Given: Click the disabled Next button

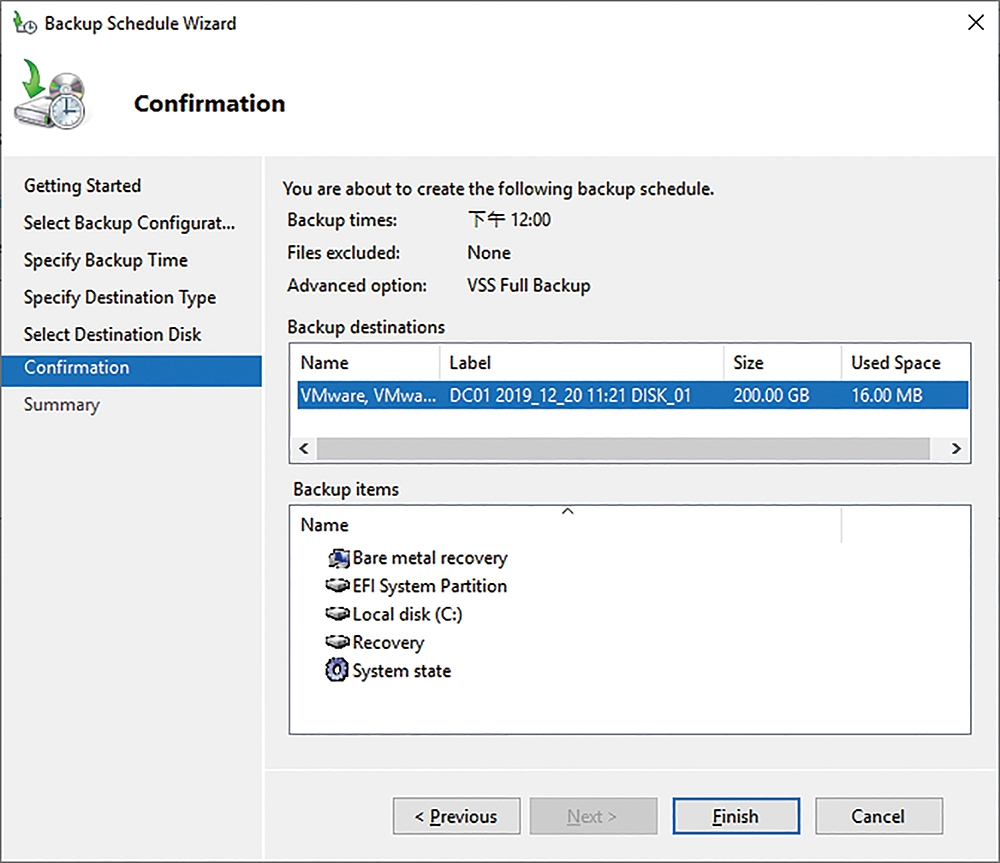Looking at the screenshot, I should (593, 816).
